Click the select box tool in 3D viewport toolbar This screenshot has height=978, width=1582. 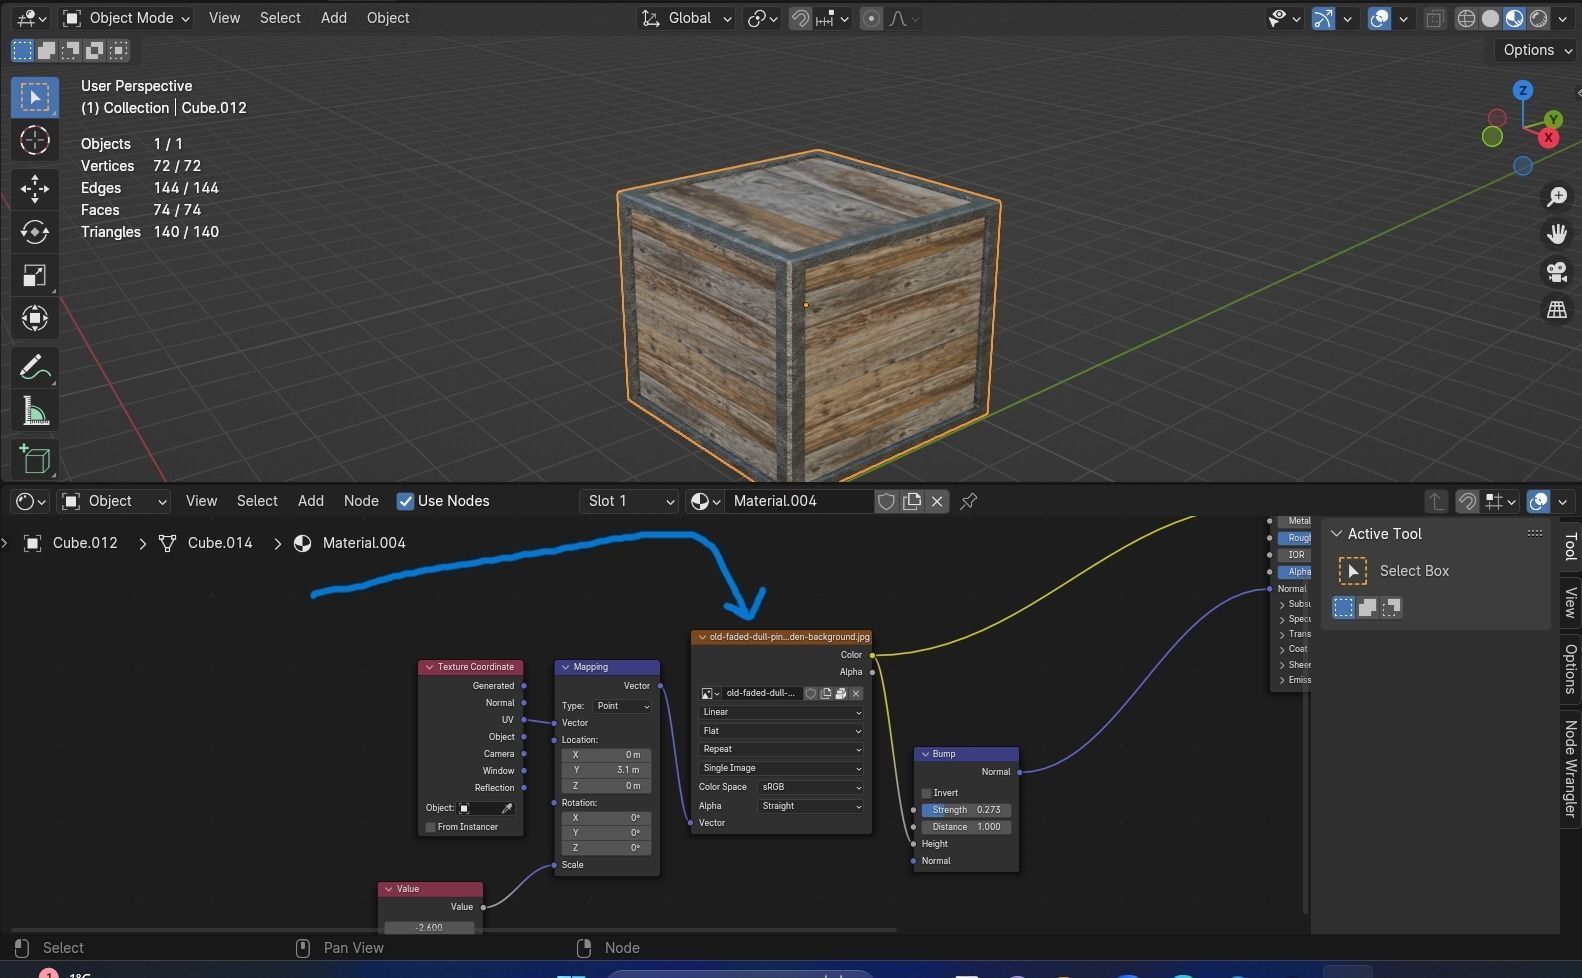pos(35,97)
